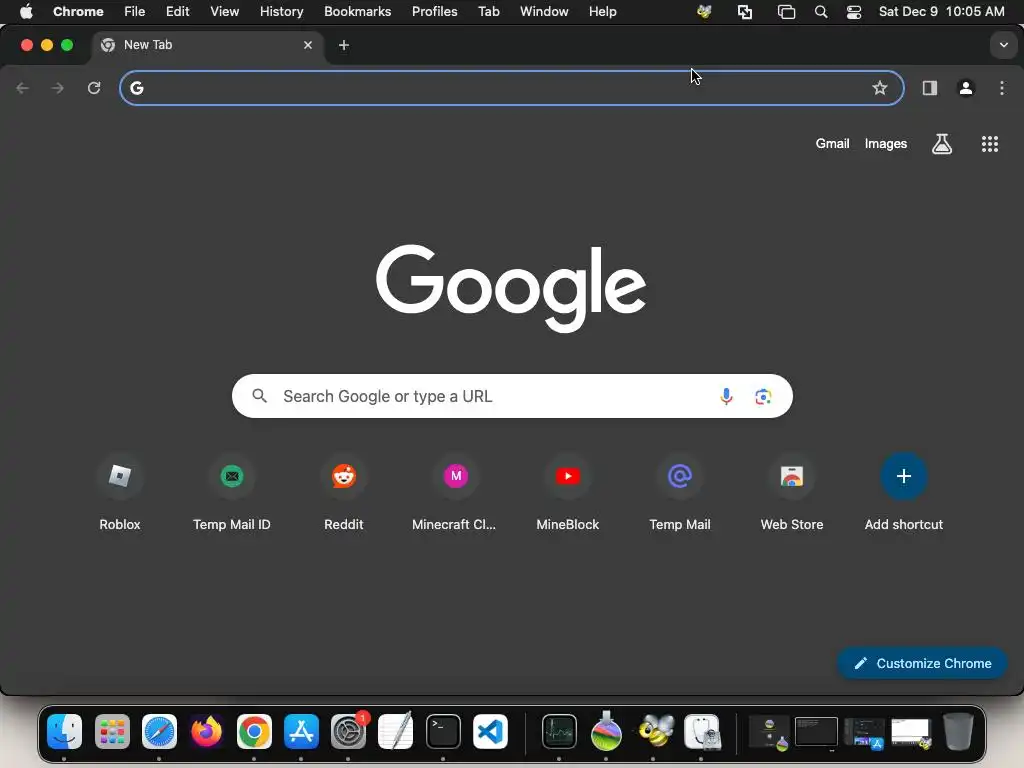The width and height of the screenshot is (1024, 768).
Task: Open a new tab with plus button
Action: click(x=344, y=45)
